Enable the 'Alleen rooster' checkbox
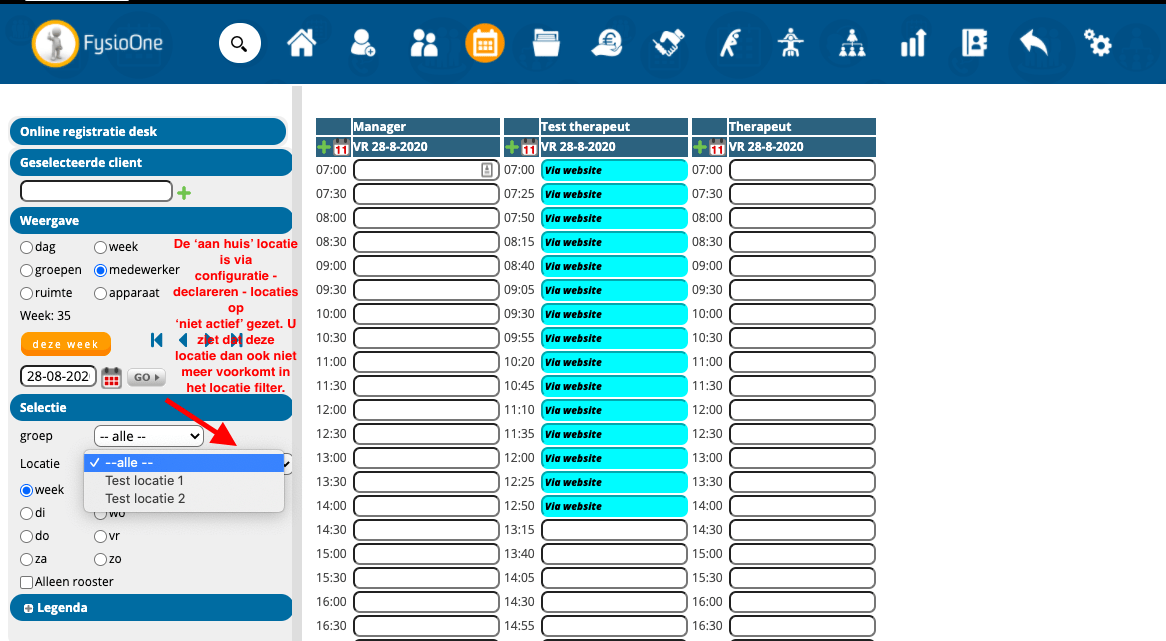1166x641 pixels. click(27, 582)
